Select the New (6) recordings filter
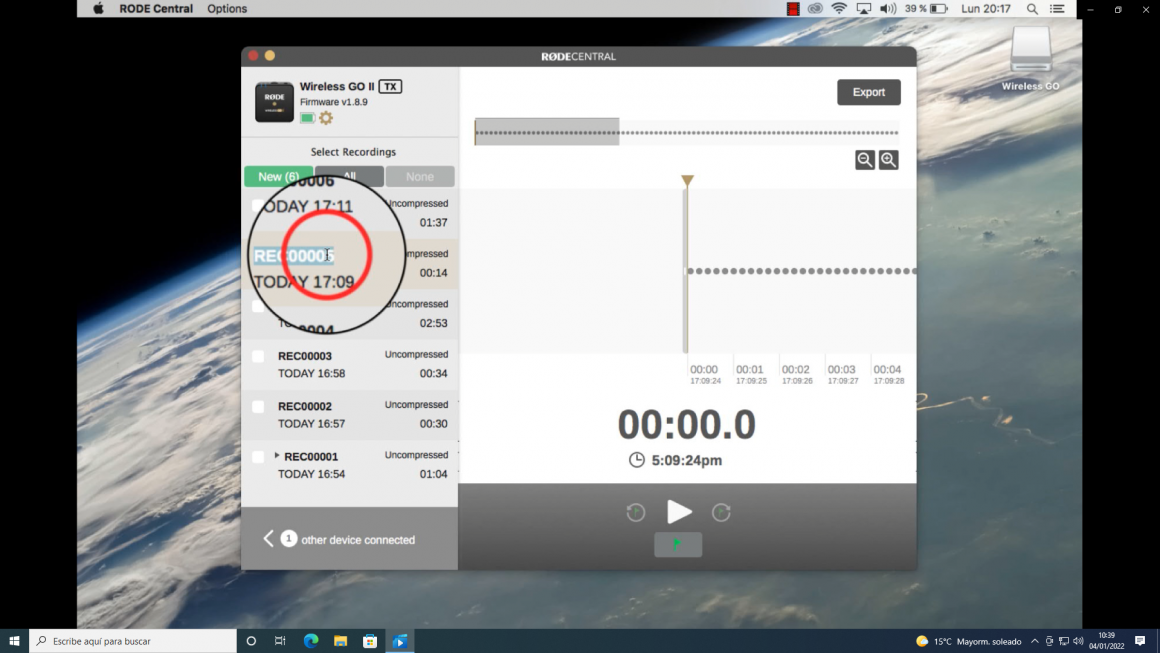This screenshot has height=653, width=1160. (x=278, y=176)
